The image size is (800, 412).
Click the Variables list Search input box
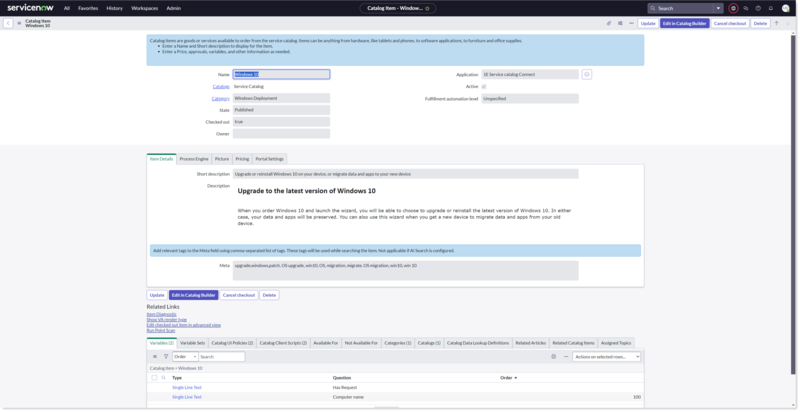coord(221,356)
